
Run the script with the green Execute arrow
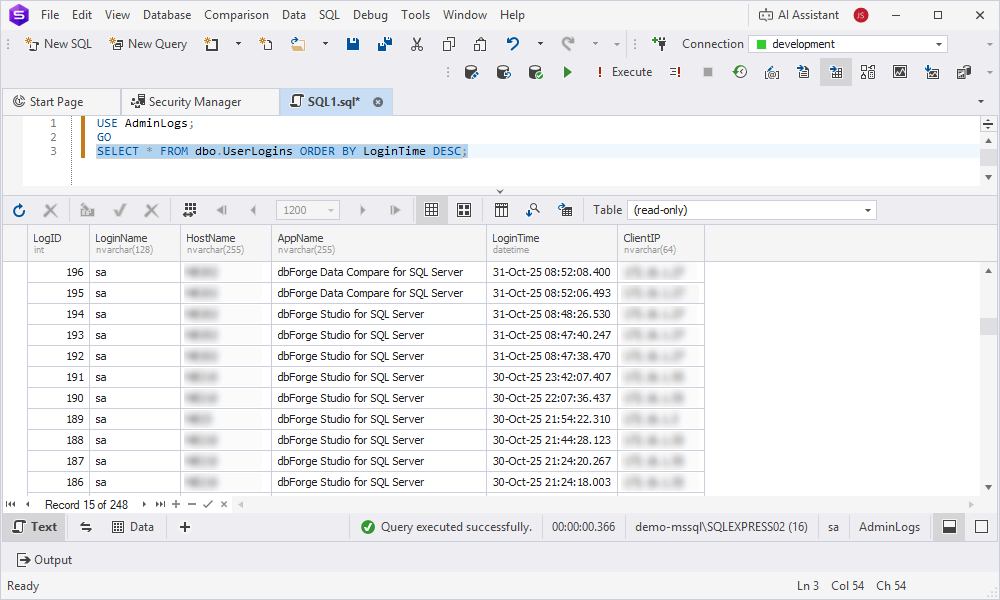[567, 72]
